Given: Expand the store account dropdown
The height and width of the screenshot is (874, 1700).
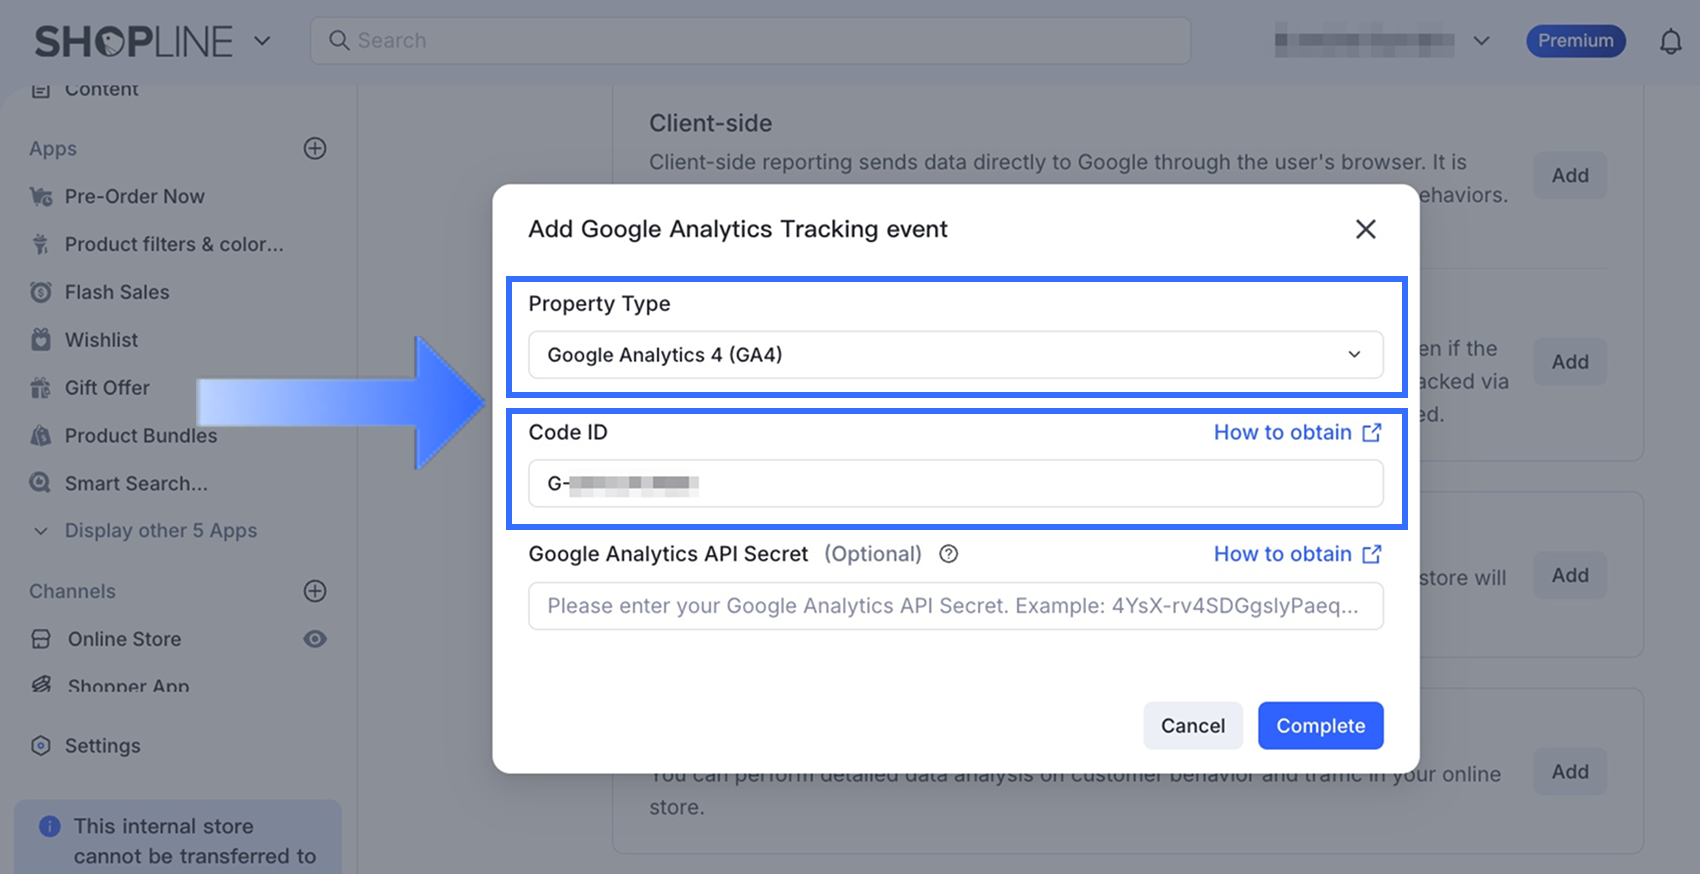Looking at the screenshot, I should (1481, 41).
